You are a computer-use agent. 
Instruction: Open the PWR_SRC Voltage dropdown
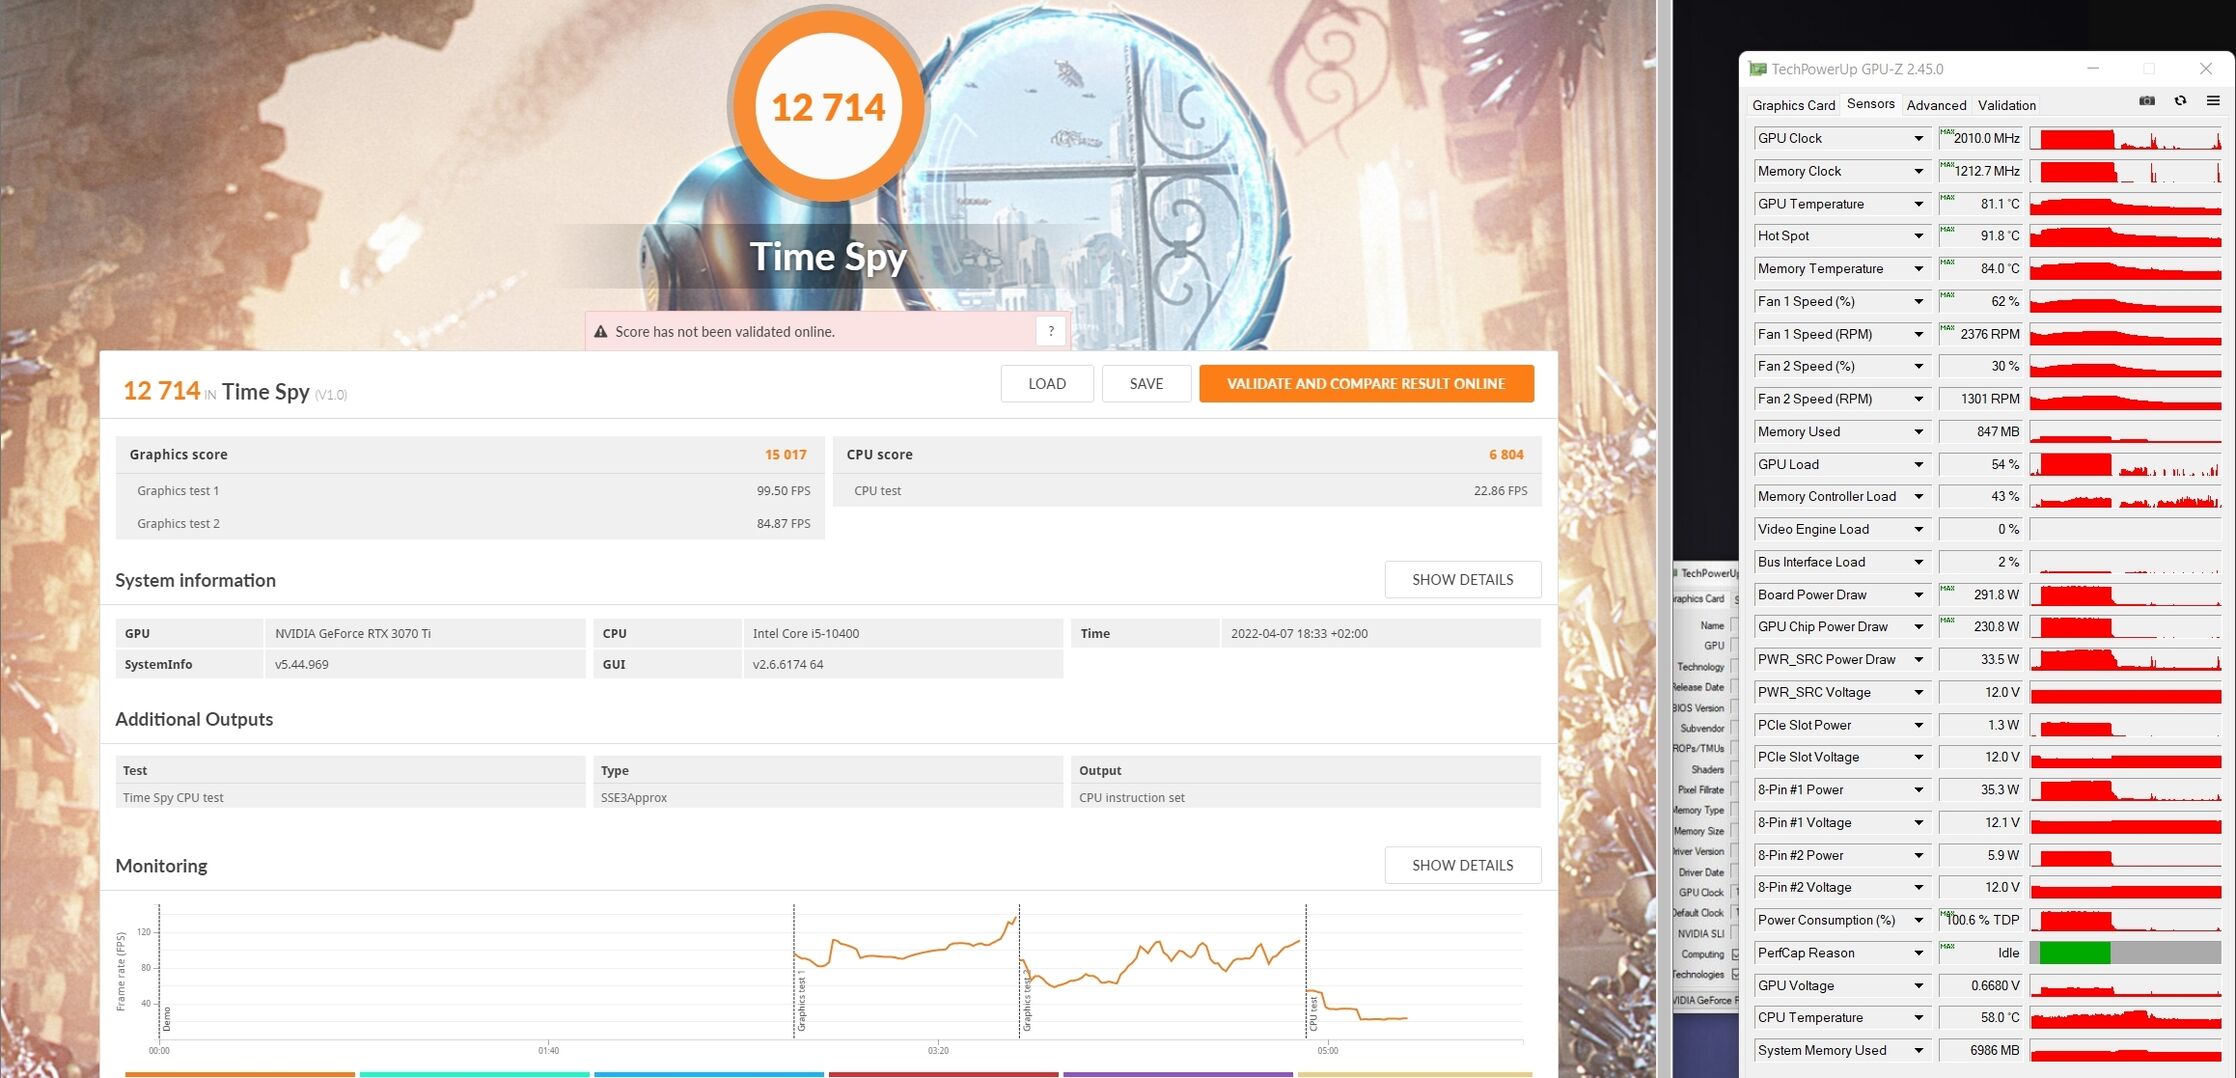(x=1918, y=693)
